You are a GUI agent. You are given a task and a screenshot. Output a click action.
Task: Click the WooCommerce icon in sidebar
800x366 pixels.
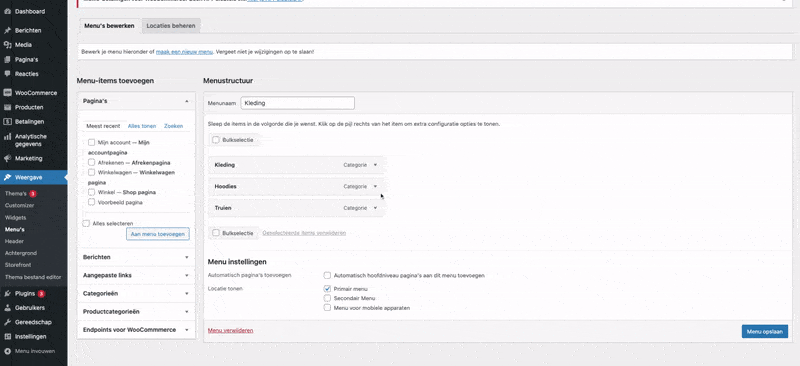(x=7, y=93)
